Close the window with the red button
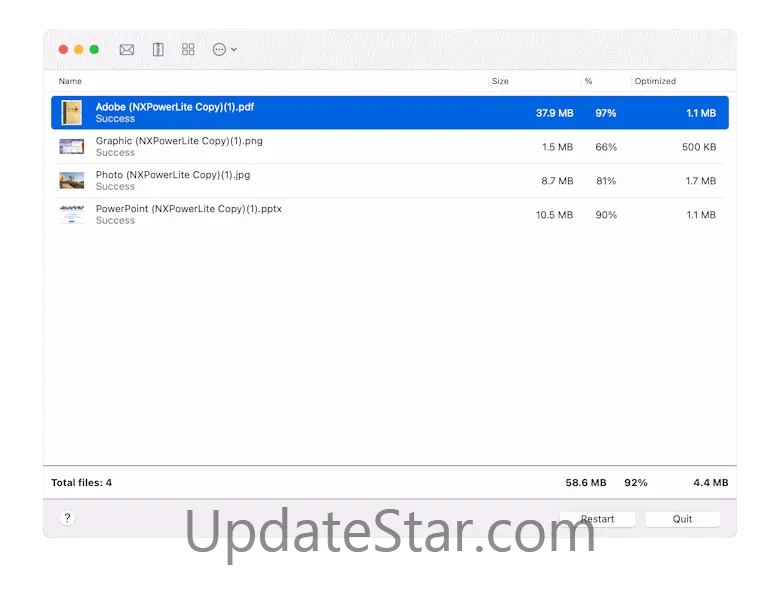This screenshot has width=780, height=595. pos(63,49)
